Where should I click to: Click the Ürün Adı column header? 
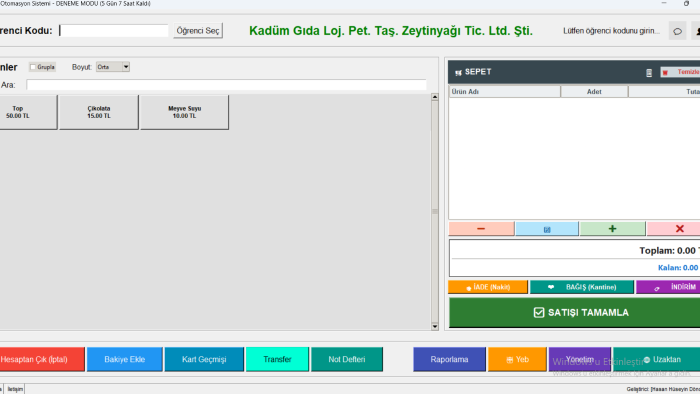(504, 91)
